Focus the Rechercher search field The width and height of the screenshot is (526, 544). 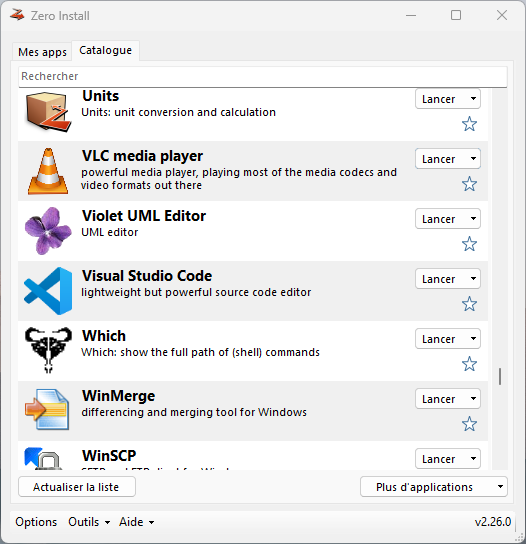[263, 76]
